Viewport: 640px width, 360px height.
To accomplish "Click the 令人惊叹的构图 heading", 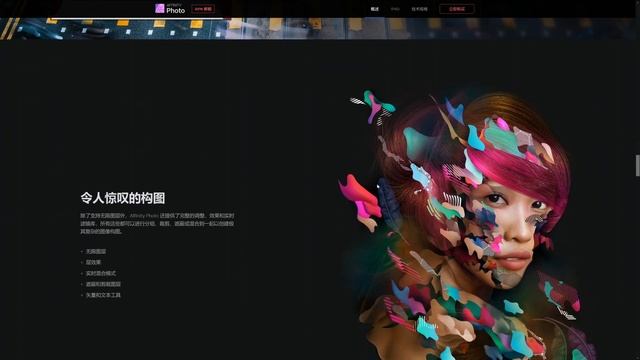I will click(x=123, y=198).
